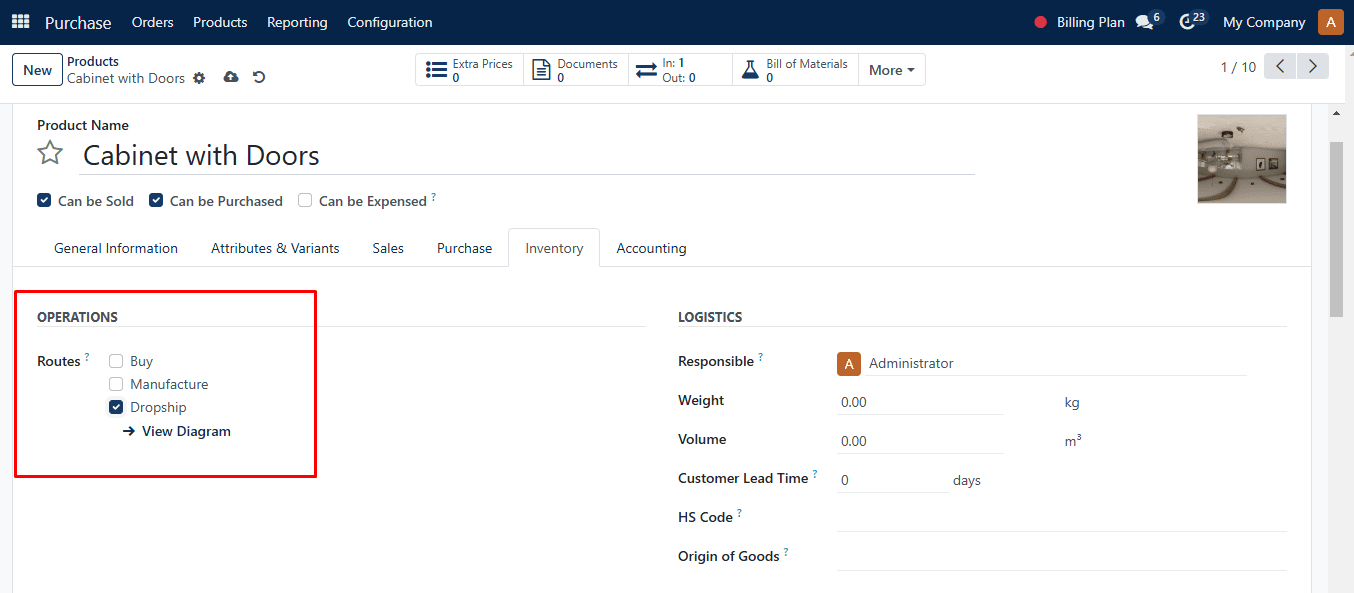Open the apps grid menu icon
1354x593 pixels.
point(20,22)
